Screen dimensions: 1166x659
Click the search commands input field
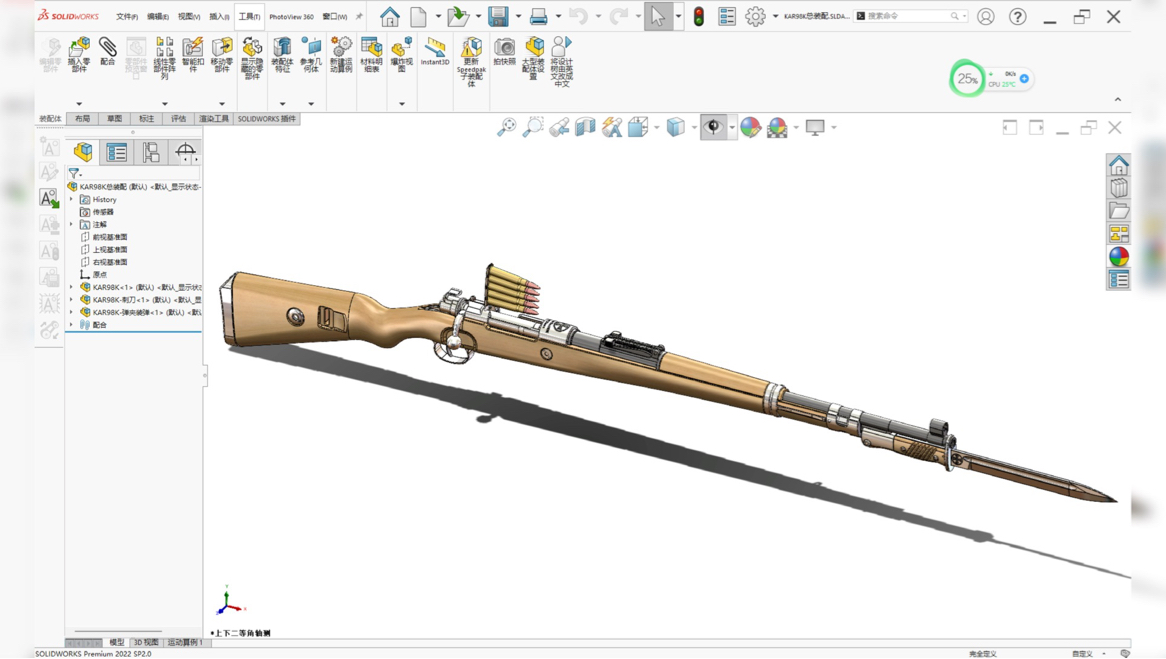click(910, 16)
